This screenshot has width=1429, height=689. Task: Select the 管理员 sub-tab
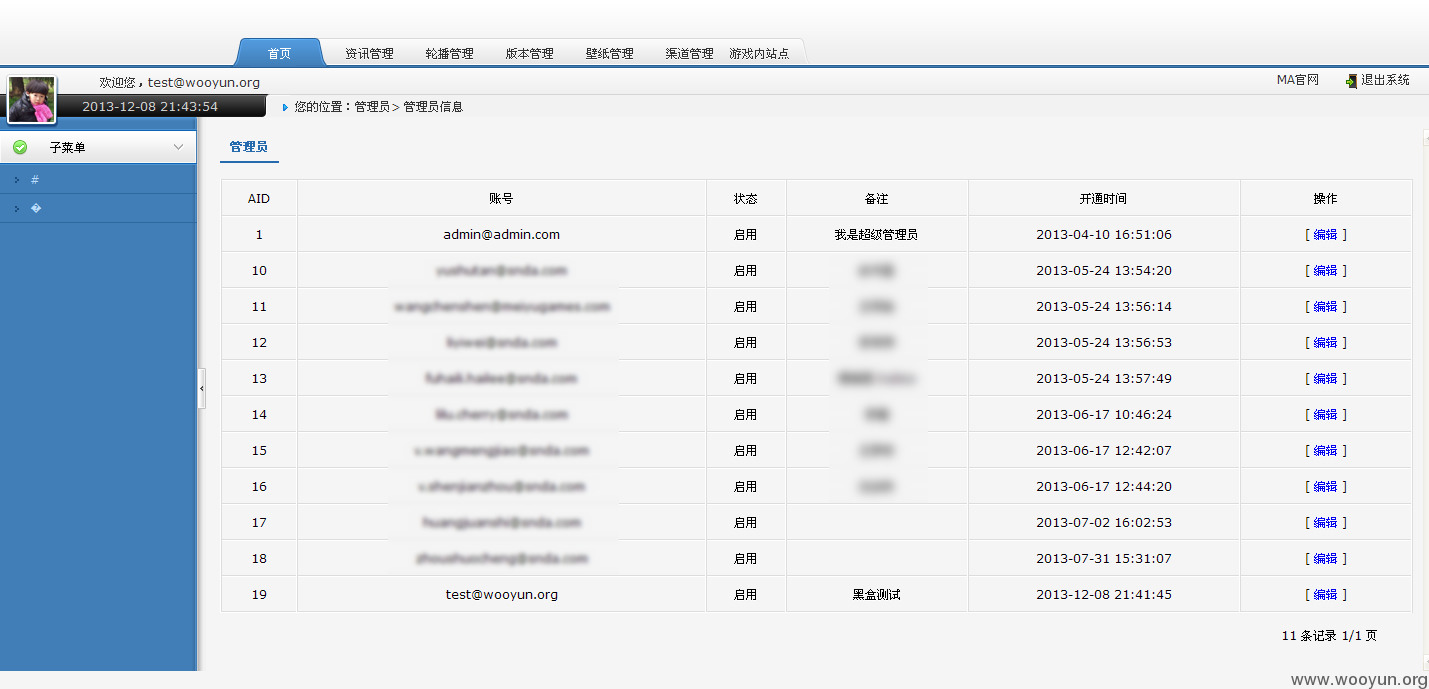pos(249,147)
